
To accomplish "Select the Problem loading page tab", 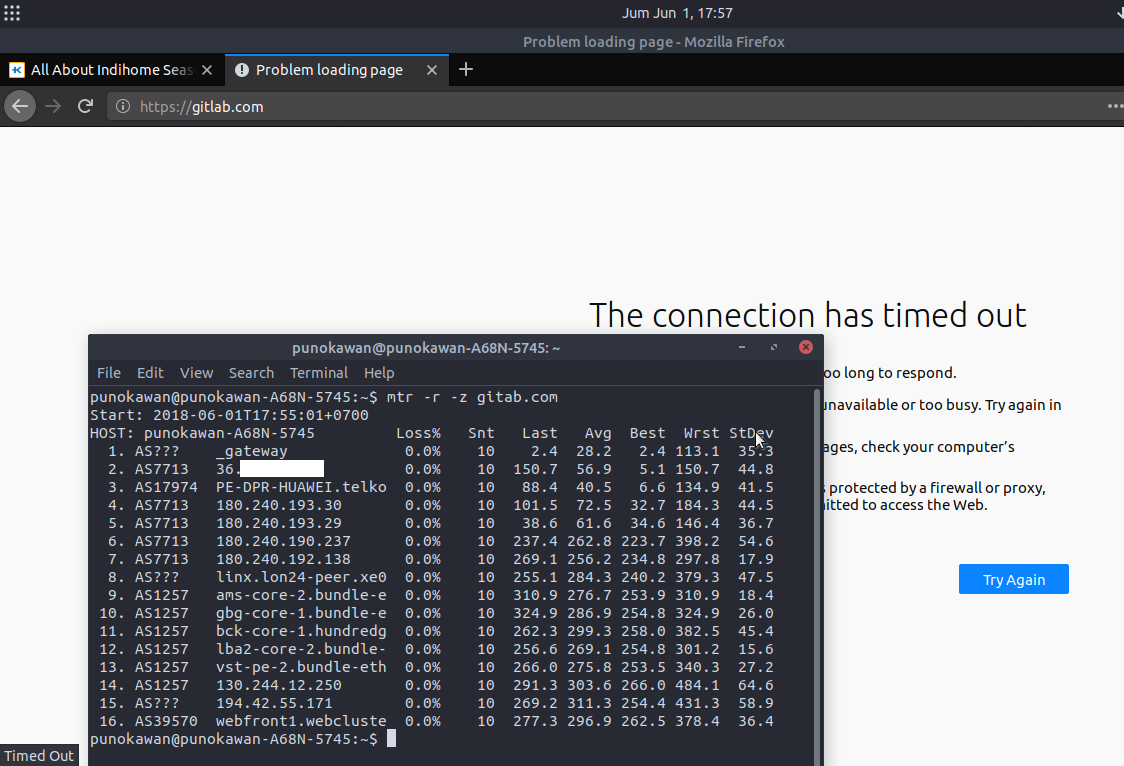I will pos(328,70).
